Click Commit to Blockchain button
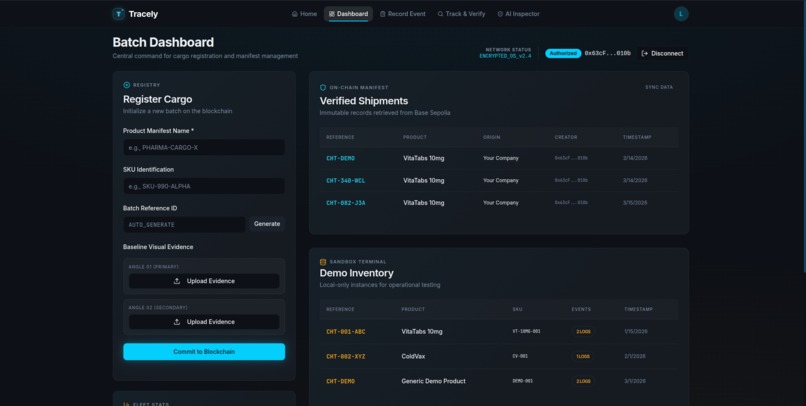The image size is (806, 406). tap(204, 352)
